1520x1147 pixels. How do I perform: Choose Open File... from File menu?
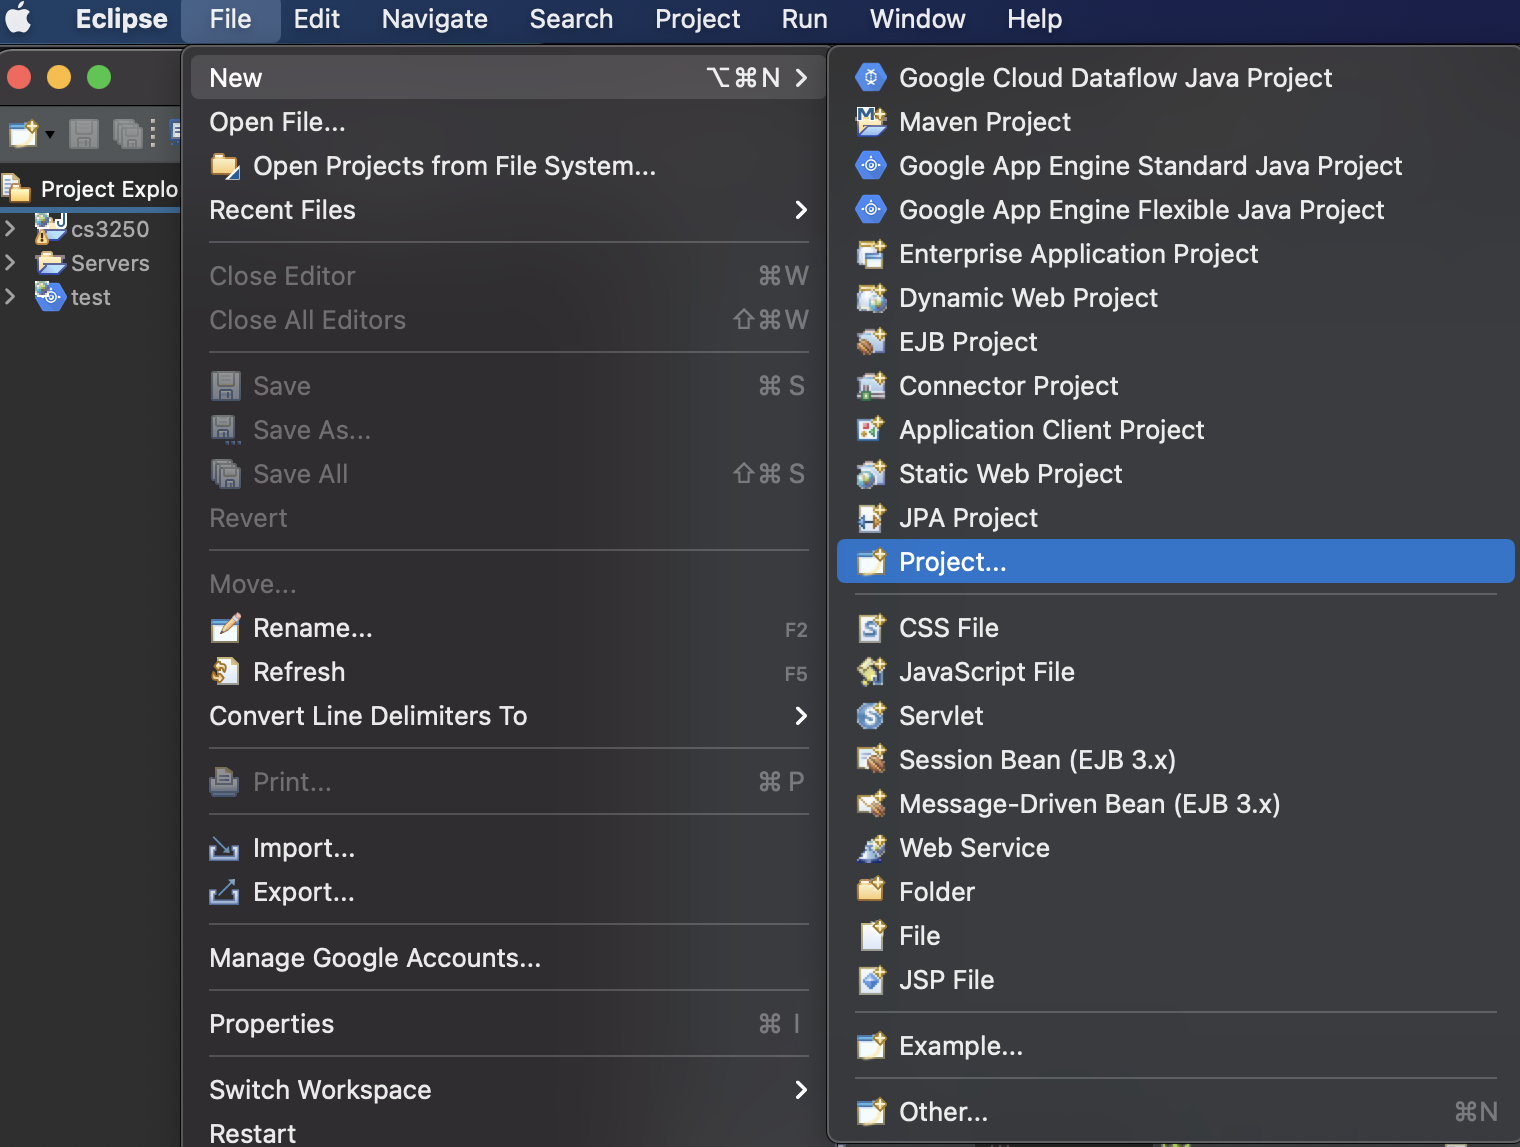(x=508, y=122)
